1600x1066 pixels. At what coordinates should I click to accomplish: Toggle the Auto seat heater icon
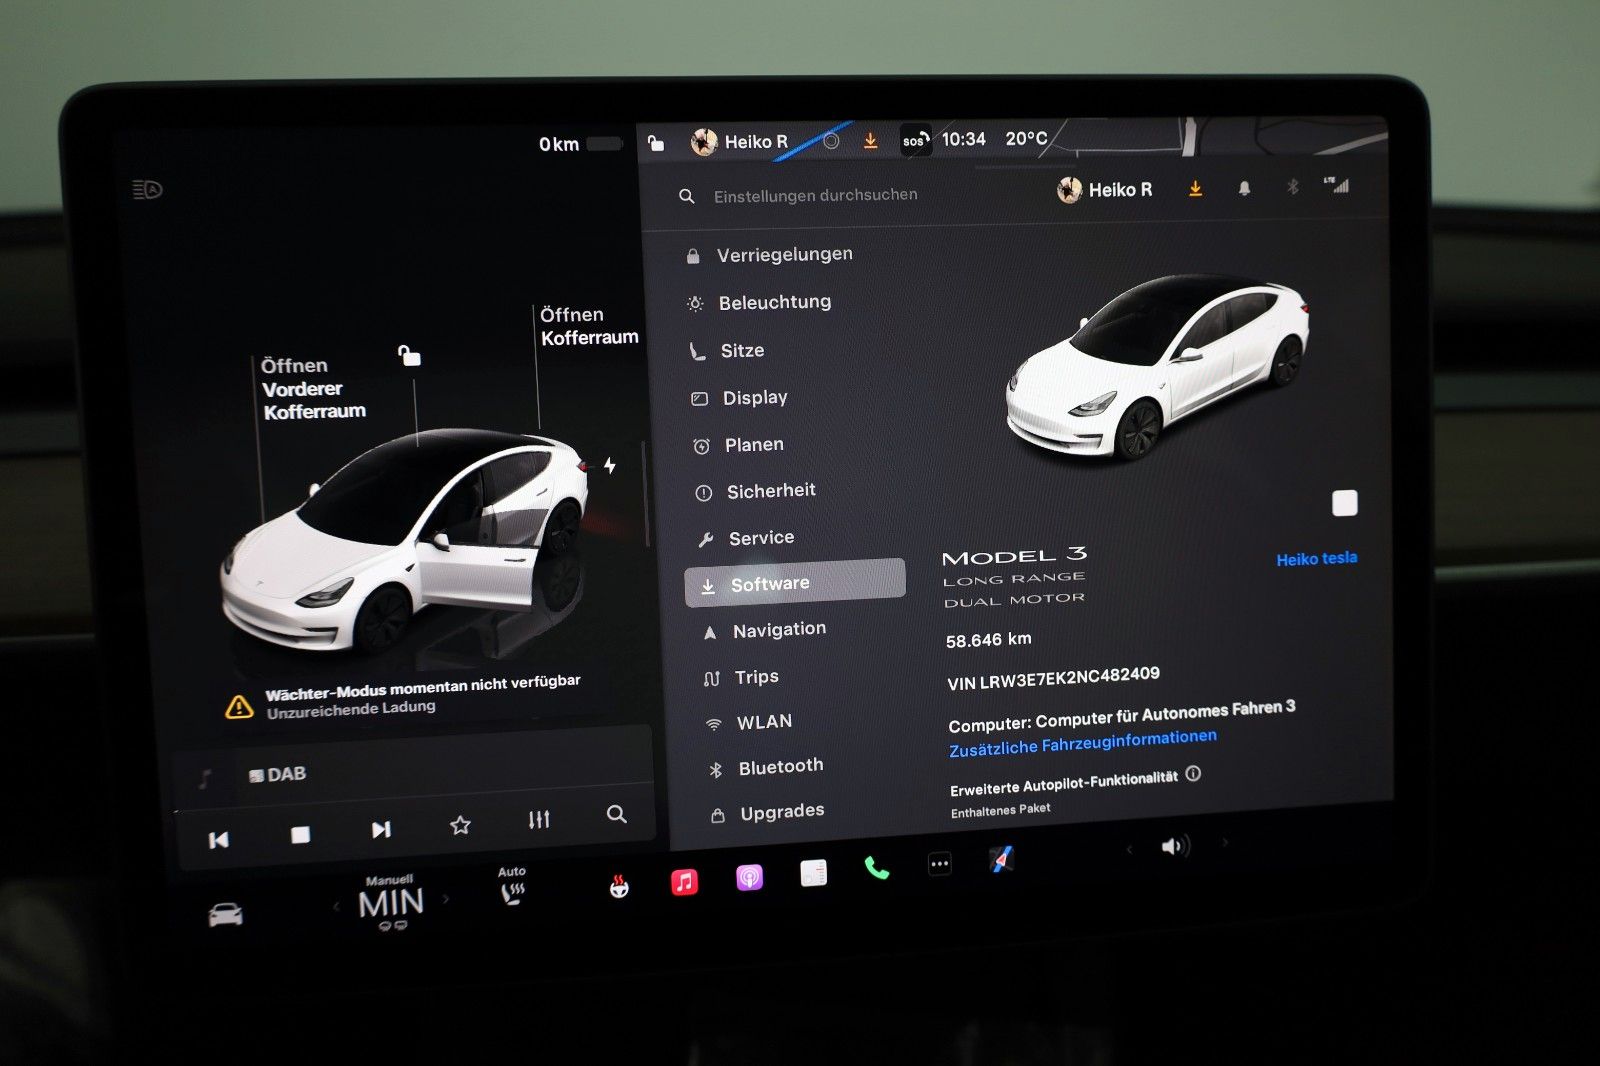(x=512, y=886)
